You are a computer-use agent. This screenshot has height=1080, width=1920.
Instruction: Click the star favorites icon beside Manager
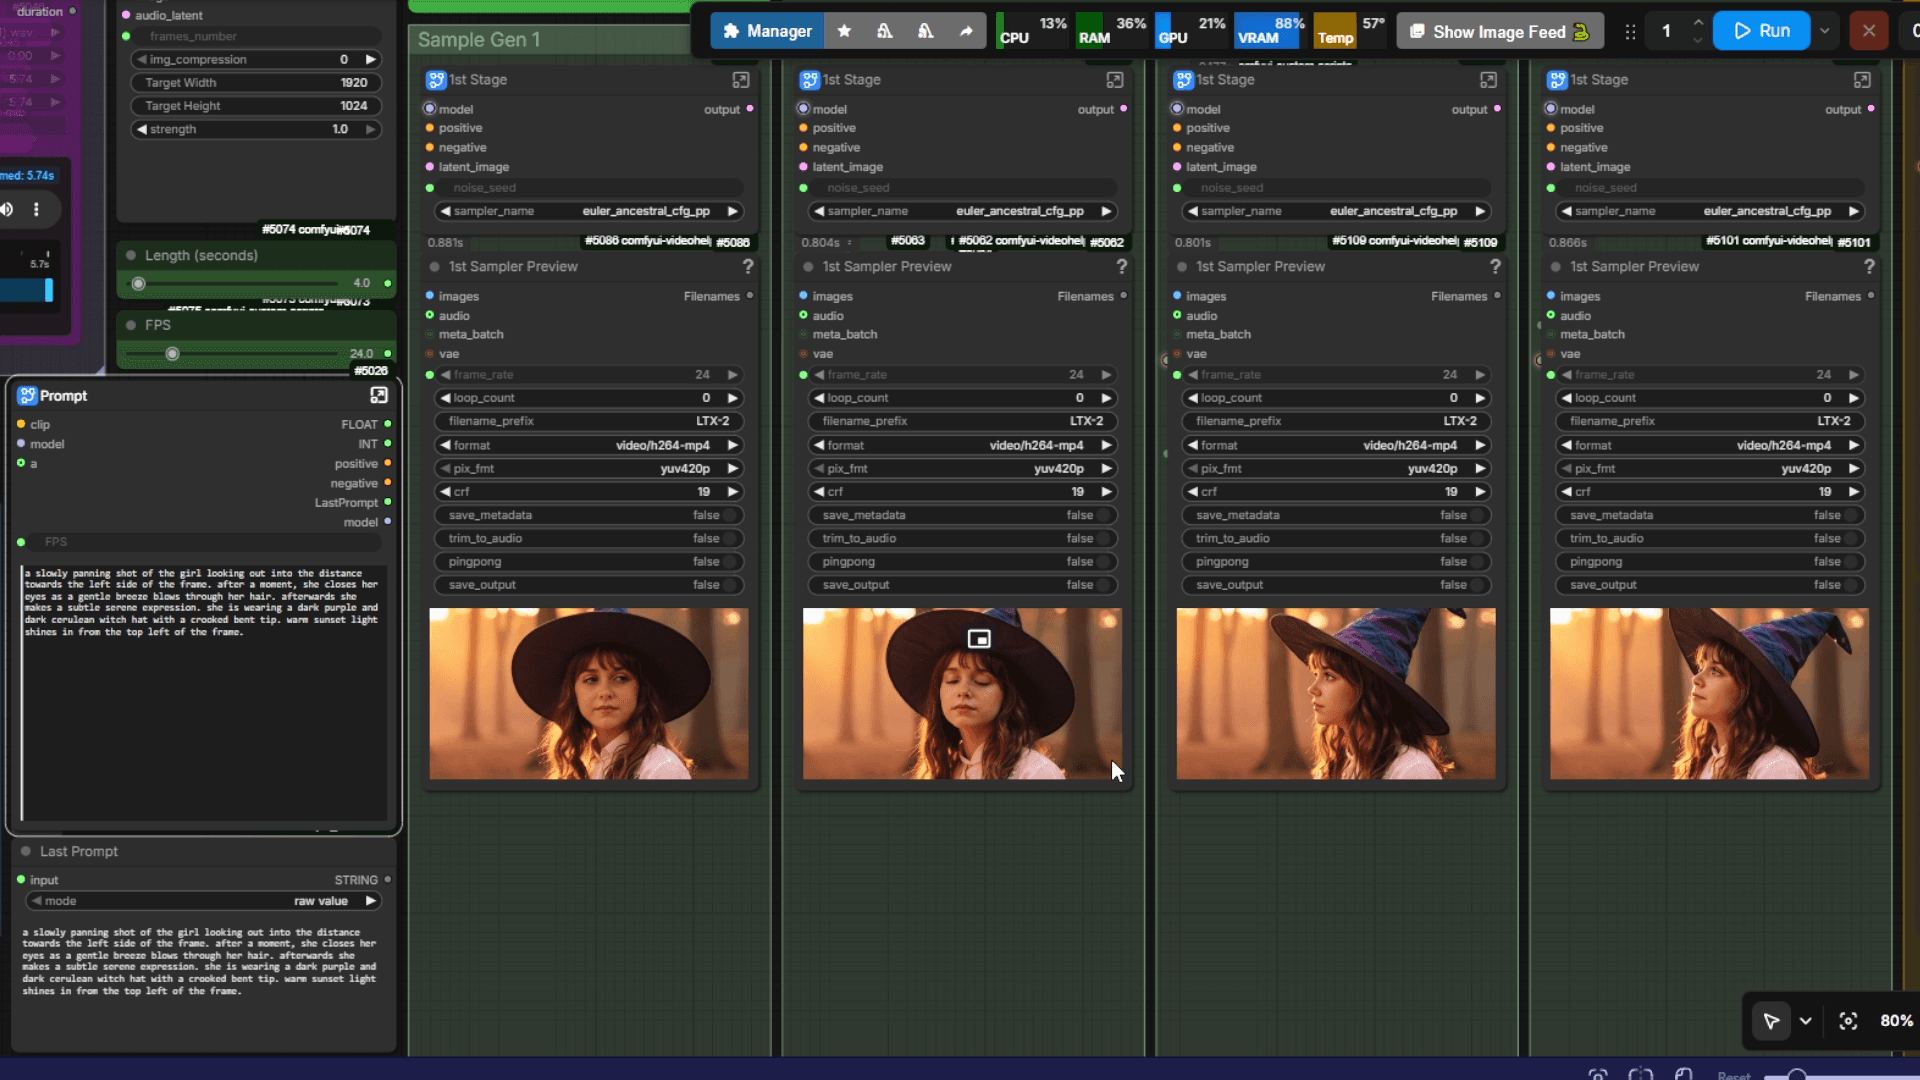click(844, 31)
